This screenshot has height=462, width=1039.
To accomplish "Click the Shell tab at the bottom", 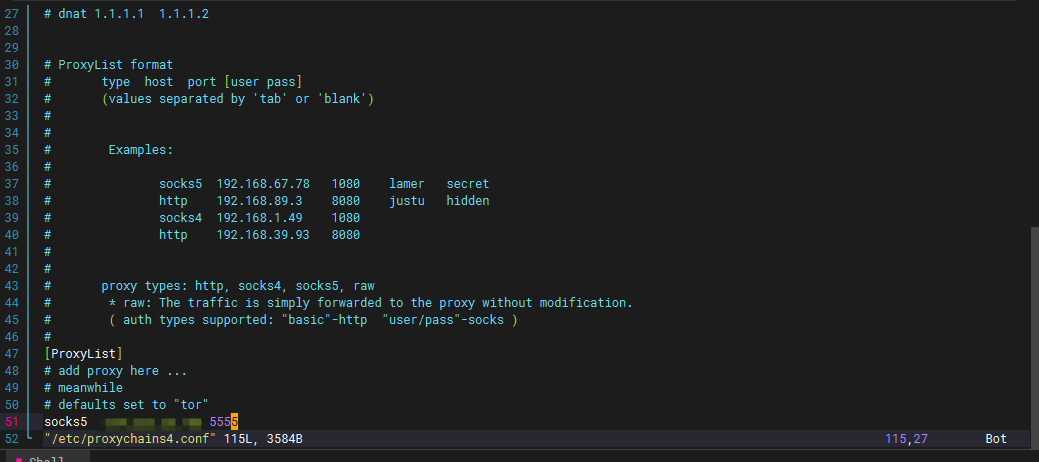I will click(x=45, y=458).
